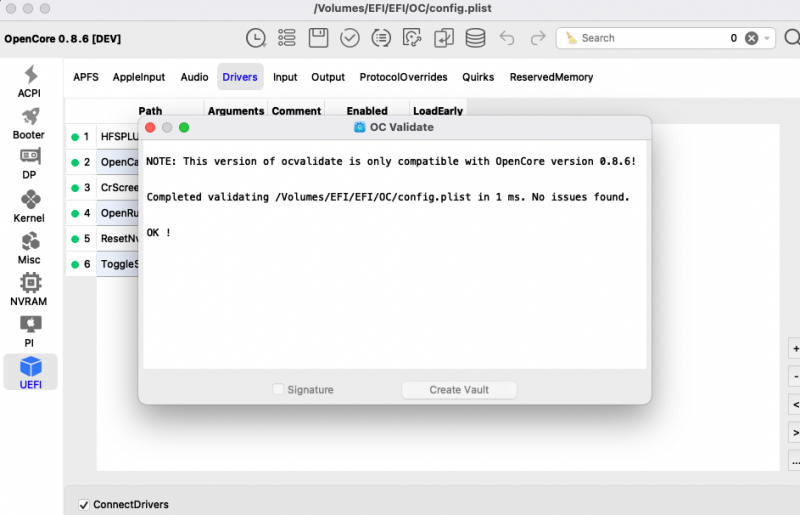Click the import document toolbar icon
This screenshot has height=515, width=800.
(x=444, y=38)
